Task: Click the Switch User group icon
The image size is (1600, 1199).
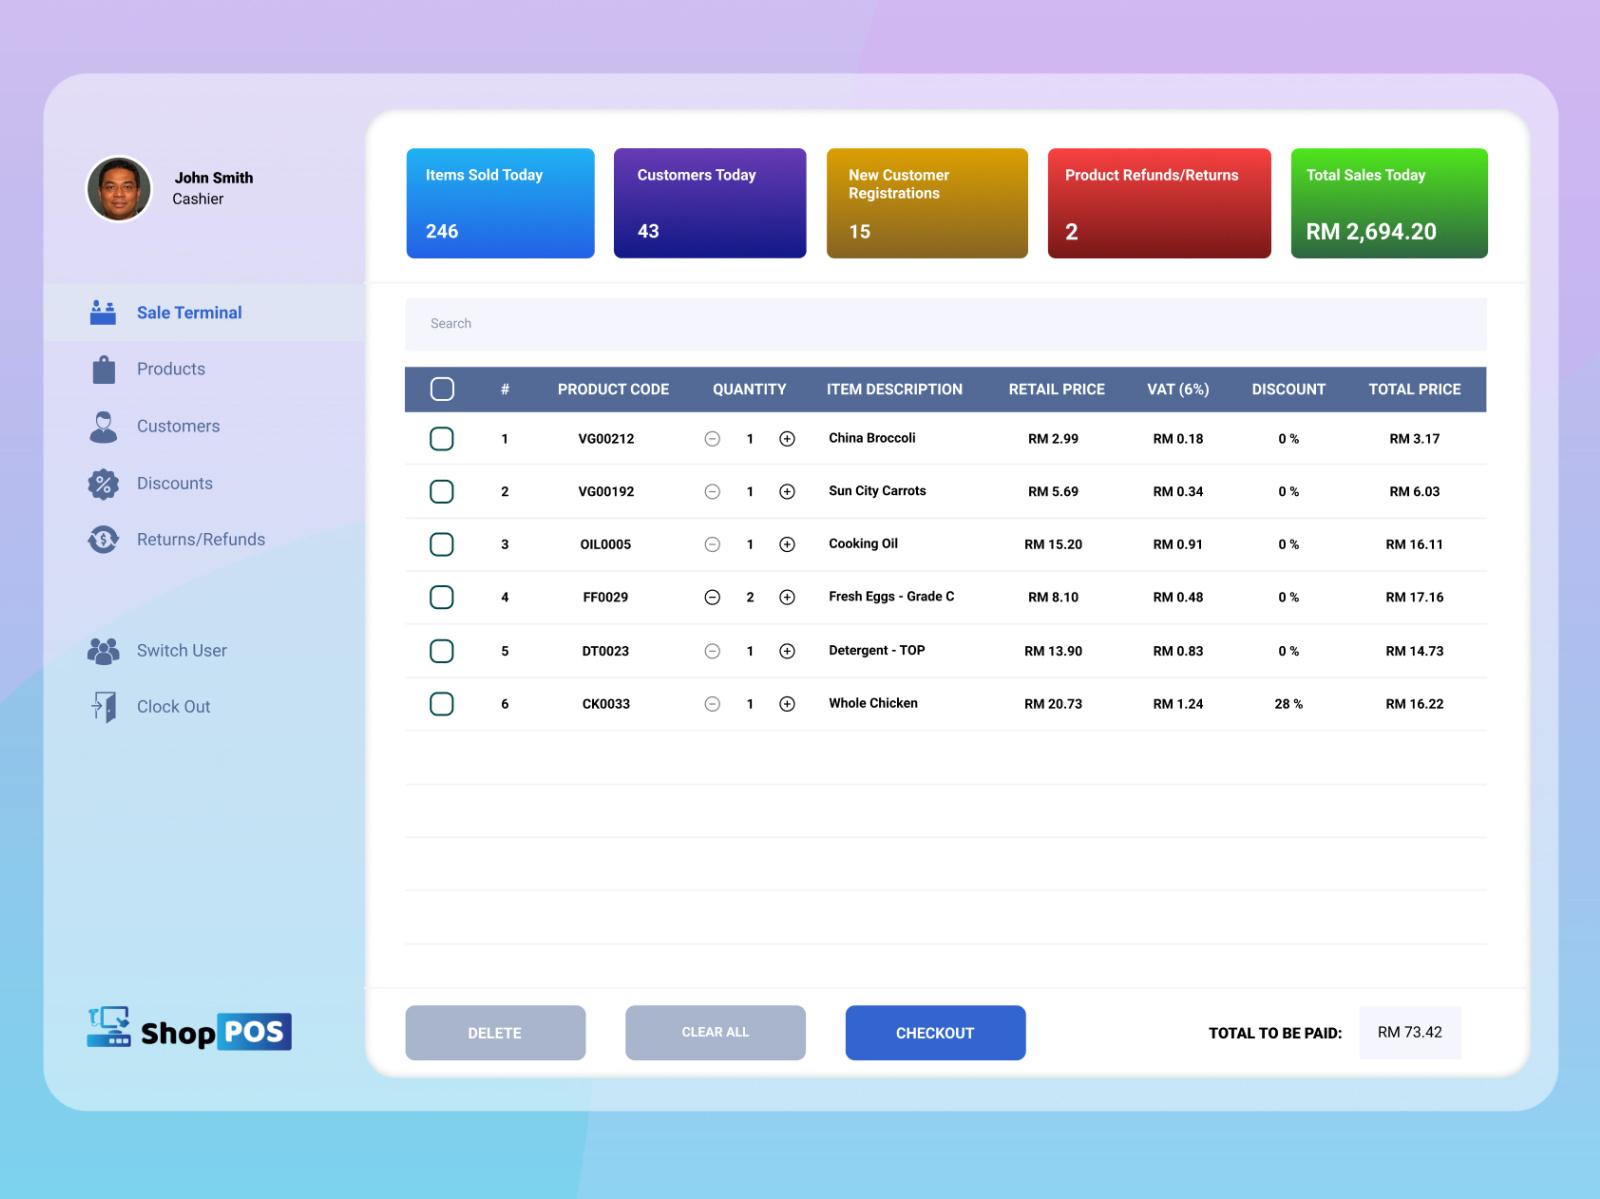Action: pos(102,650)
